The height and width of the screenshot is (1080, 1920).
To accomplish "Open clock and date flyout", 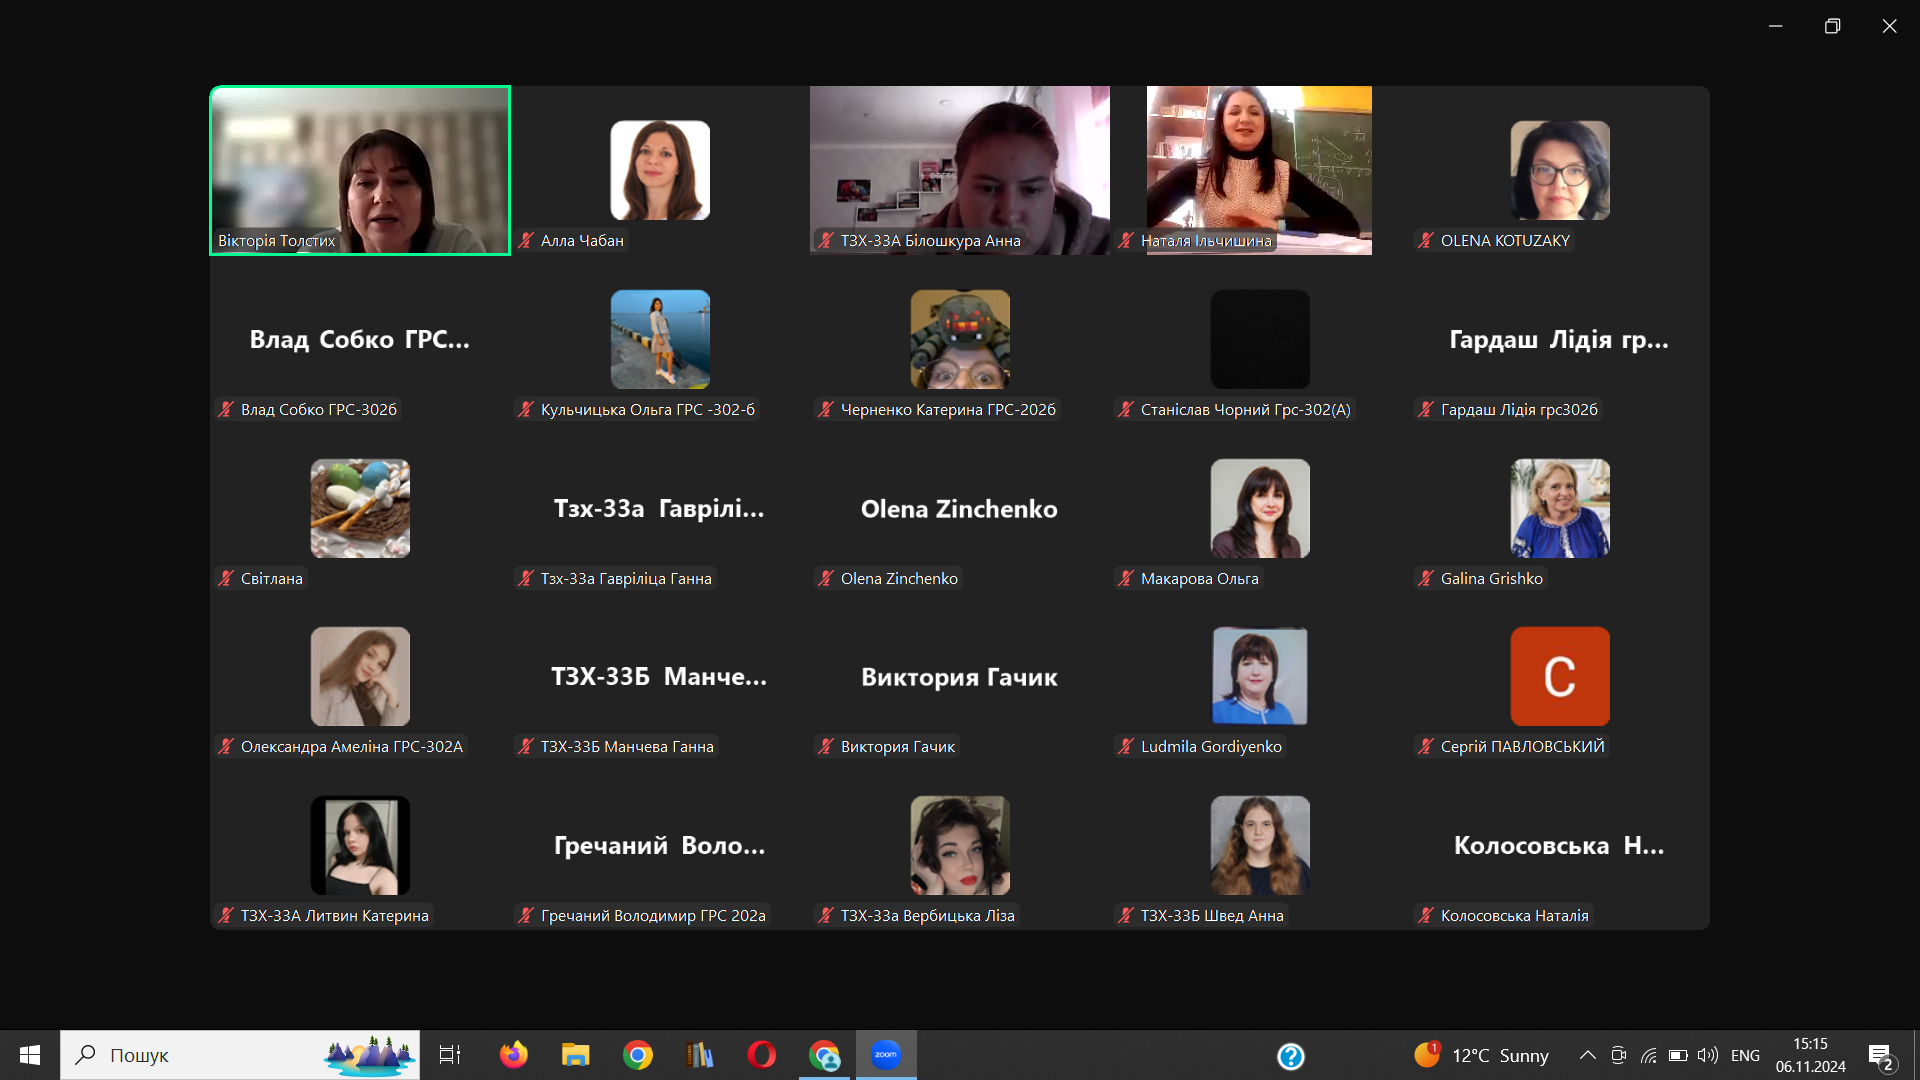I will (x=1810, y=1055).
